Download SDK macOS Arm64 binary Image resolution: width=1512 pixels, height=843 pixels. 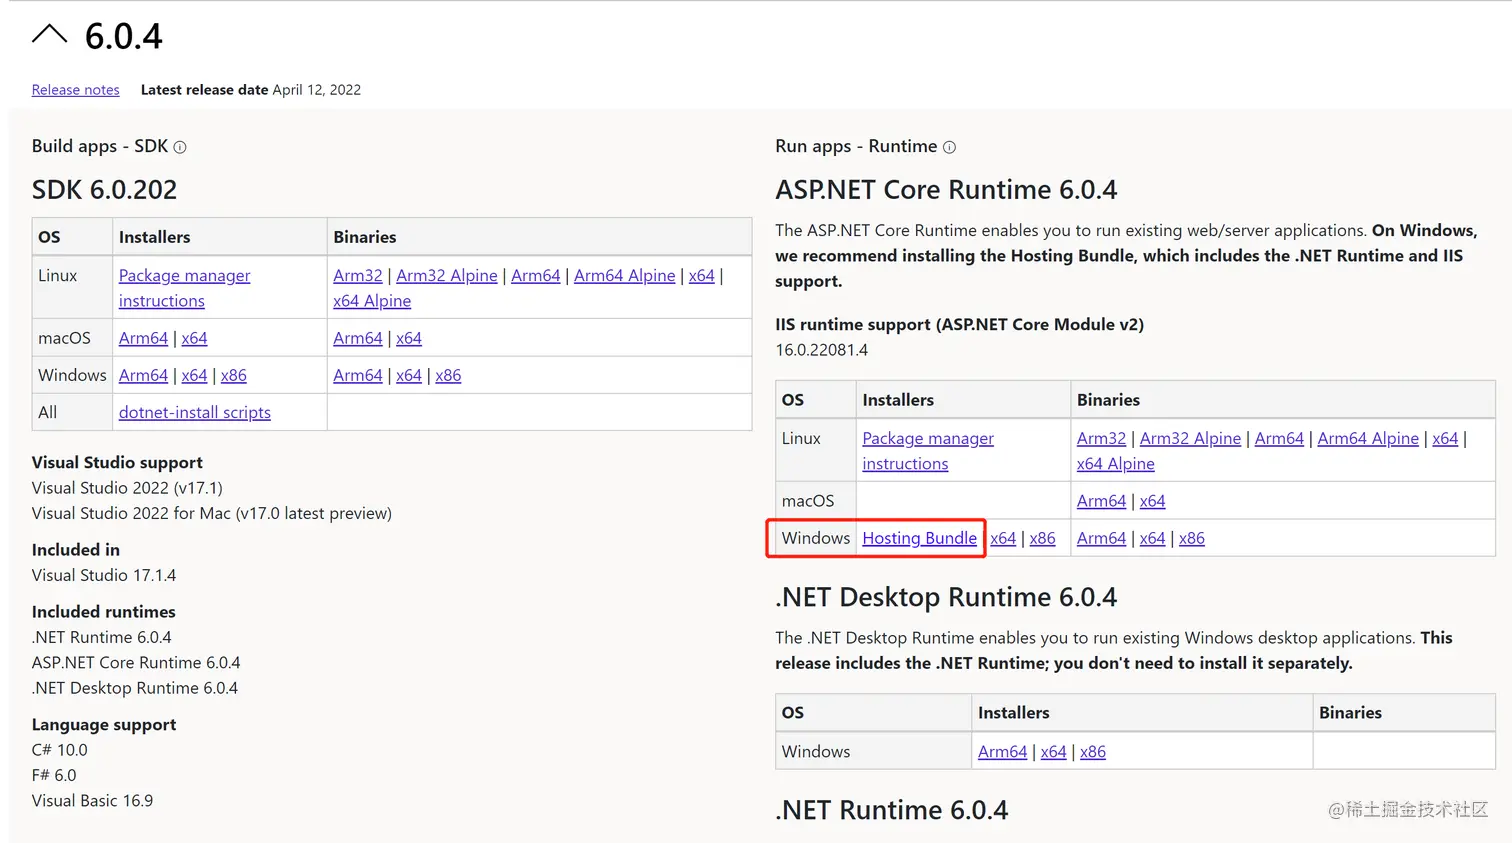pos(358,338)
